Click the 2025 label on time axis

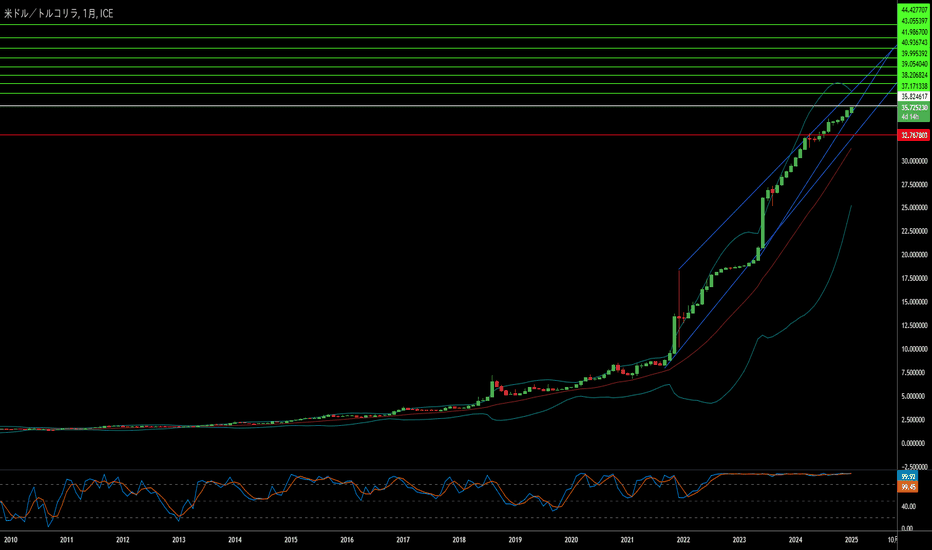851,540
